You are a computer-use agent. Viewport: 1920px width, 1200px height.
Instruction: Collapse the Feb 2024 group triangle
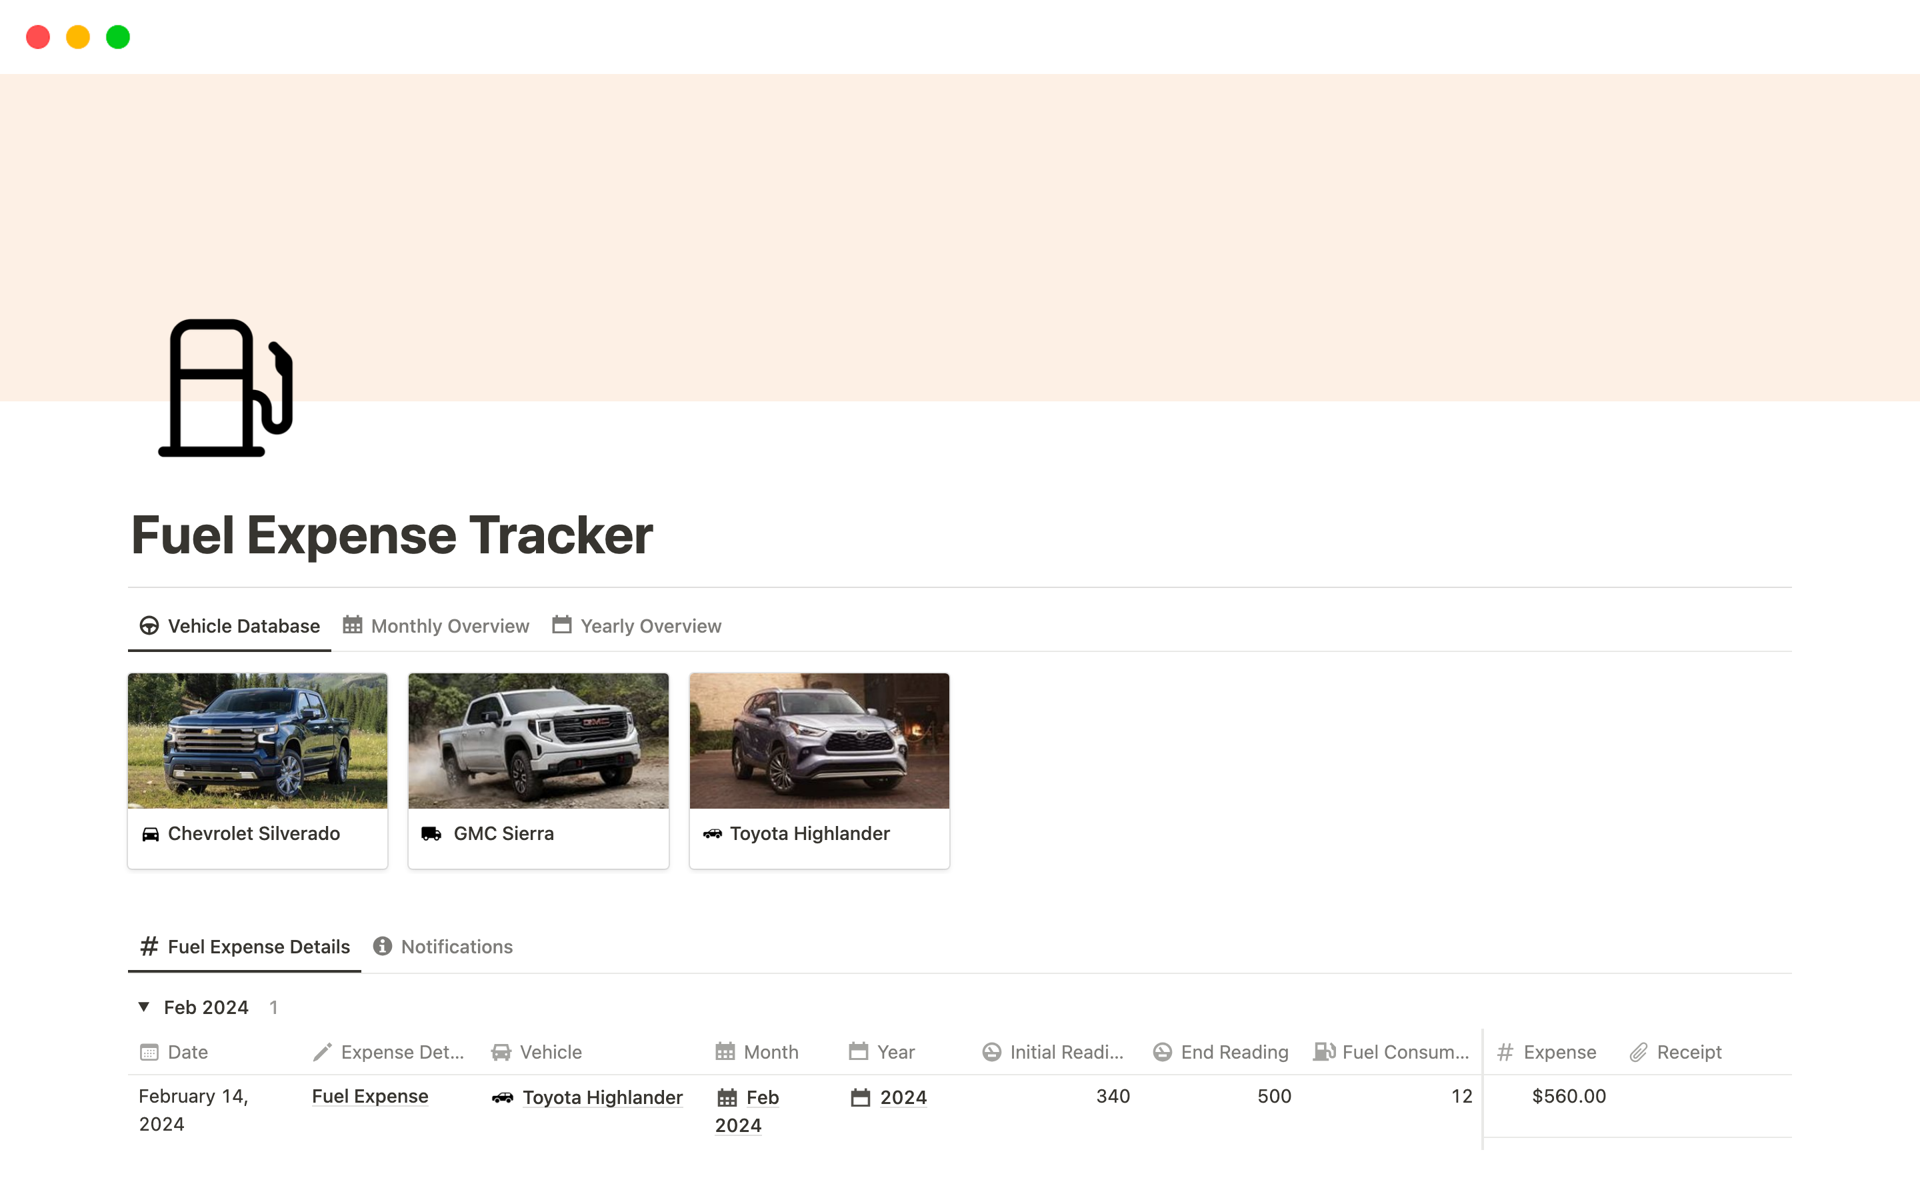click(x=142, y=1007)
